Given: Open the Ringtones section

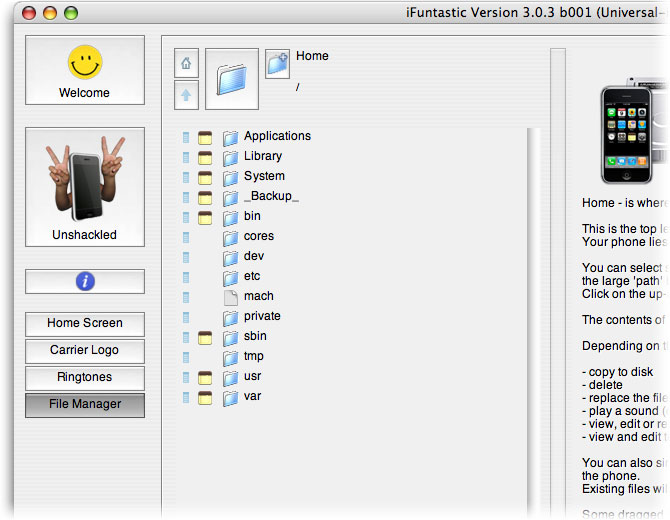Looking at the screenshot, I should (85, 378).
